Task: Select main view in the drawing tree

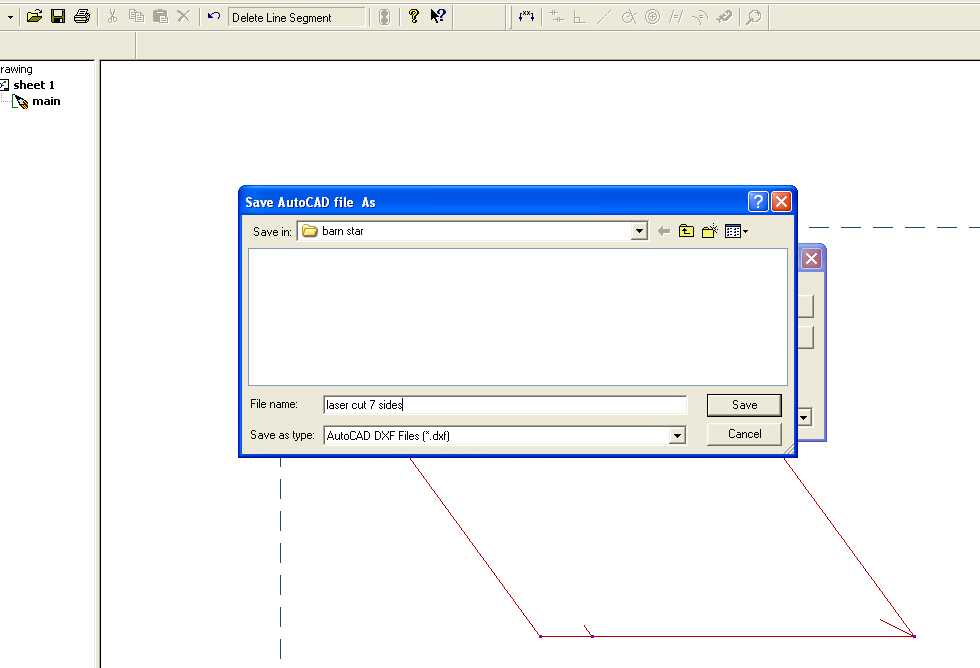Action: tap(46, 101)
